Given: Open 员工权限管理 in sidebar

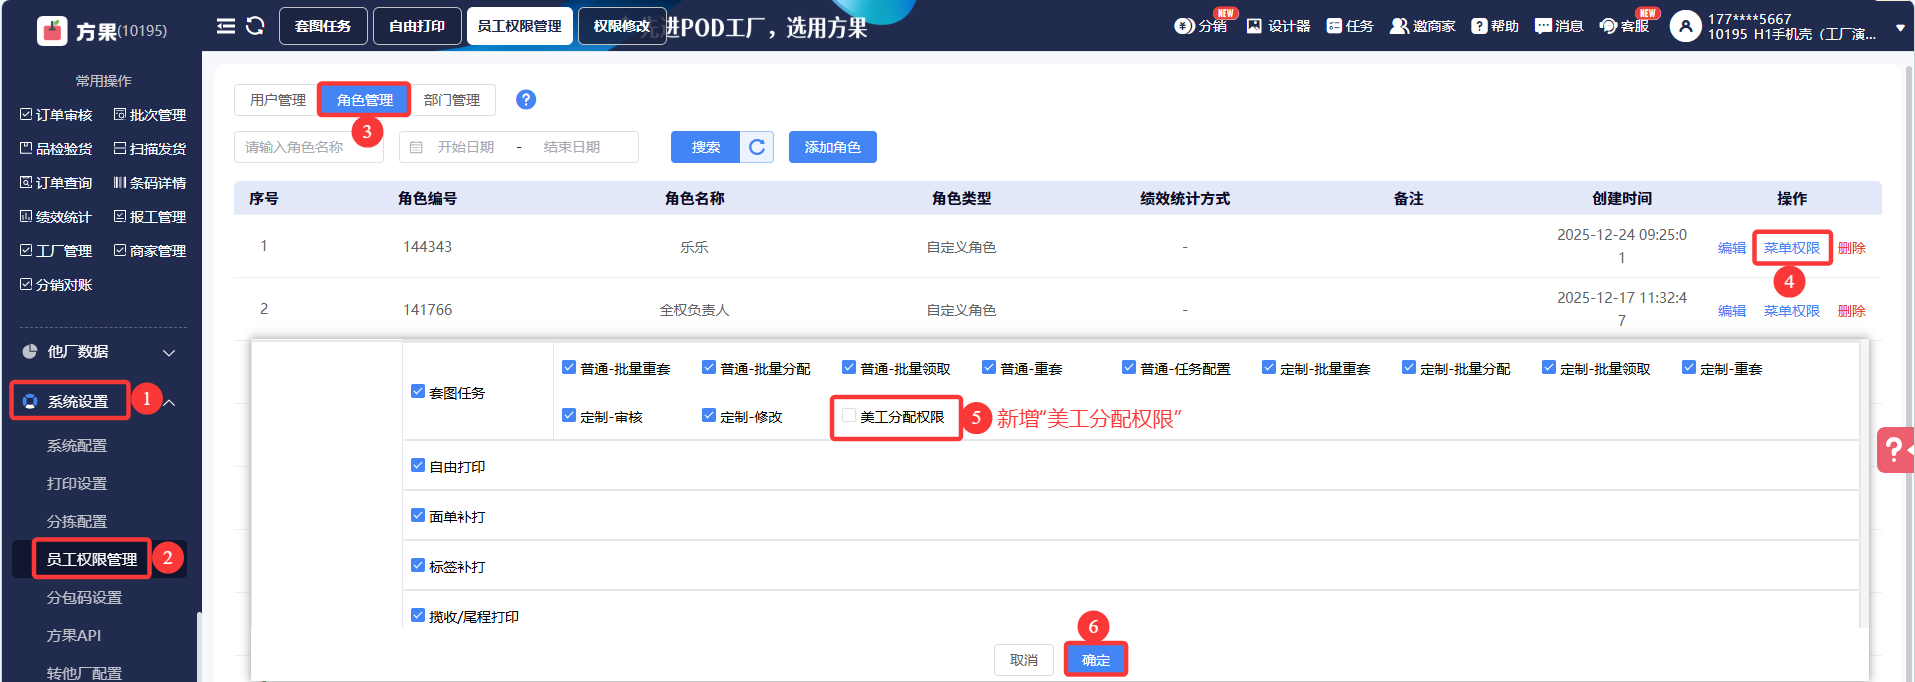Looking at the screenshot, I should (x=92, y=560).
